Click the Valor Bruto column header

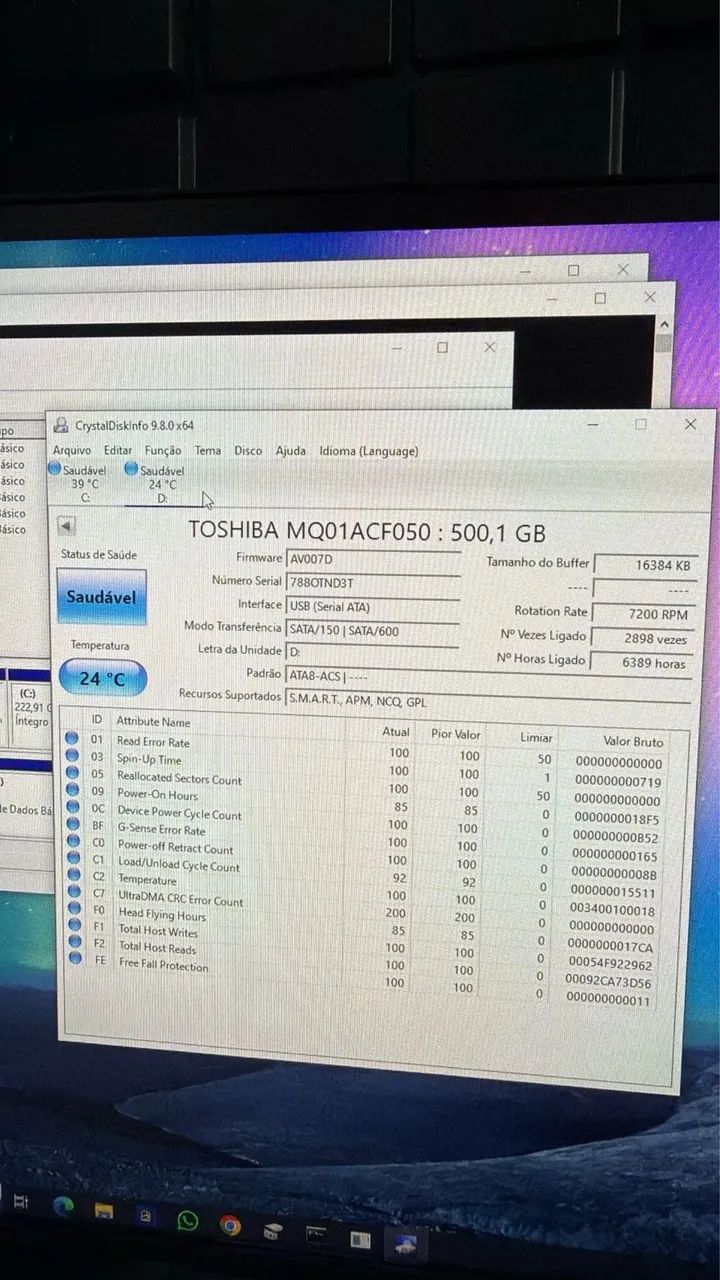pos(633,741)
